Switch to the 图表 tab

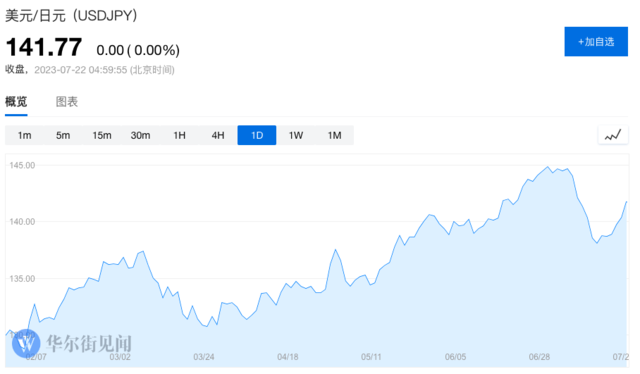click(67, 102)
